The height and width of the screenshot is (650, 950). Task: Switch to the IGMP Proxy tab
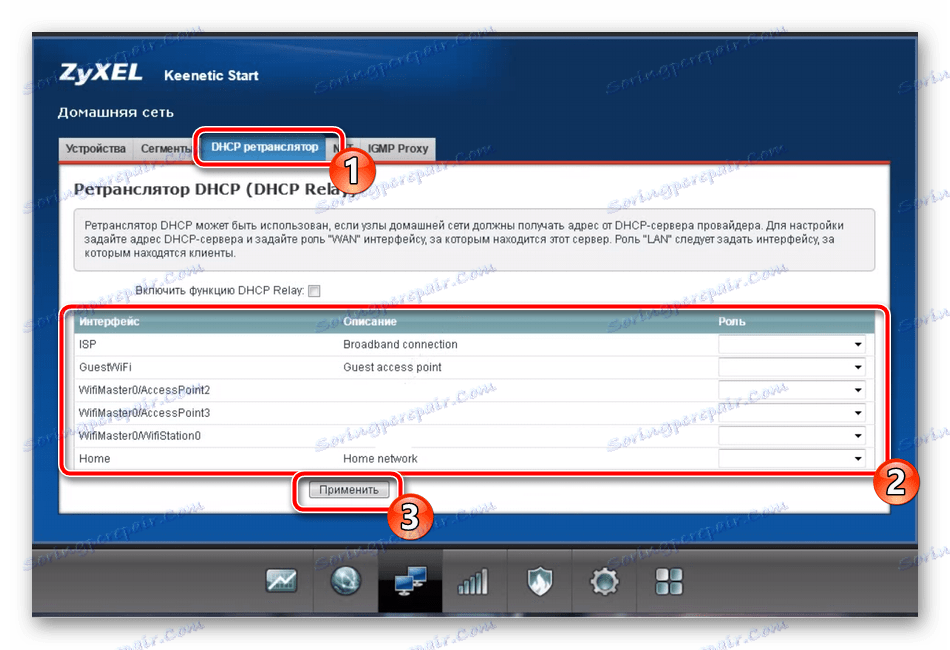coord(397,148)
